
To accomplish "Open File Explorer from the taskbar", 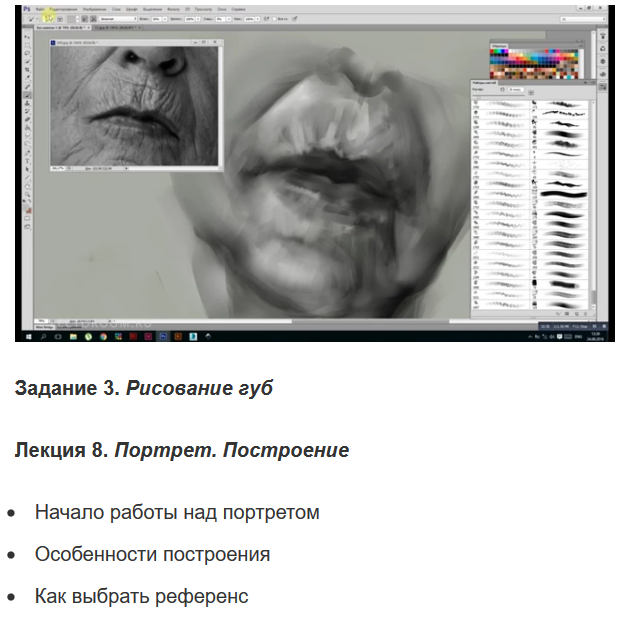I will pyautogui.click(x=73, y=336).
